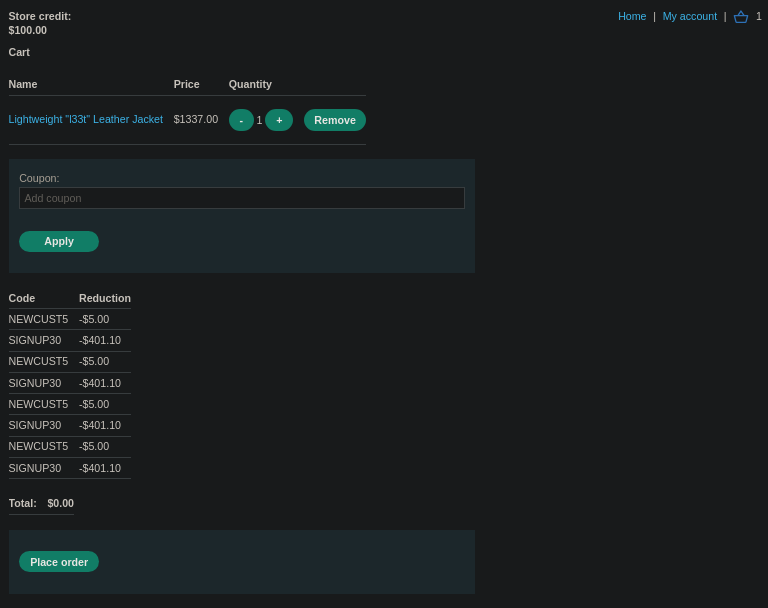This screenshot has height=608, width=768.
Task: Click the Price column header
Action: pos(187,84)
